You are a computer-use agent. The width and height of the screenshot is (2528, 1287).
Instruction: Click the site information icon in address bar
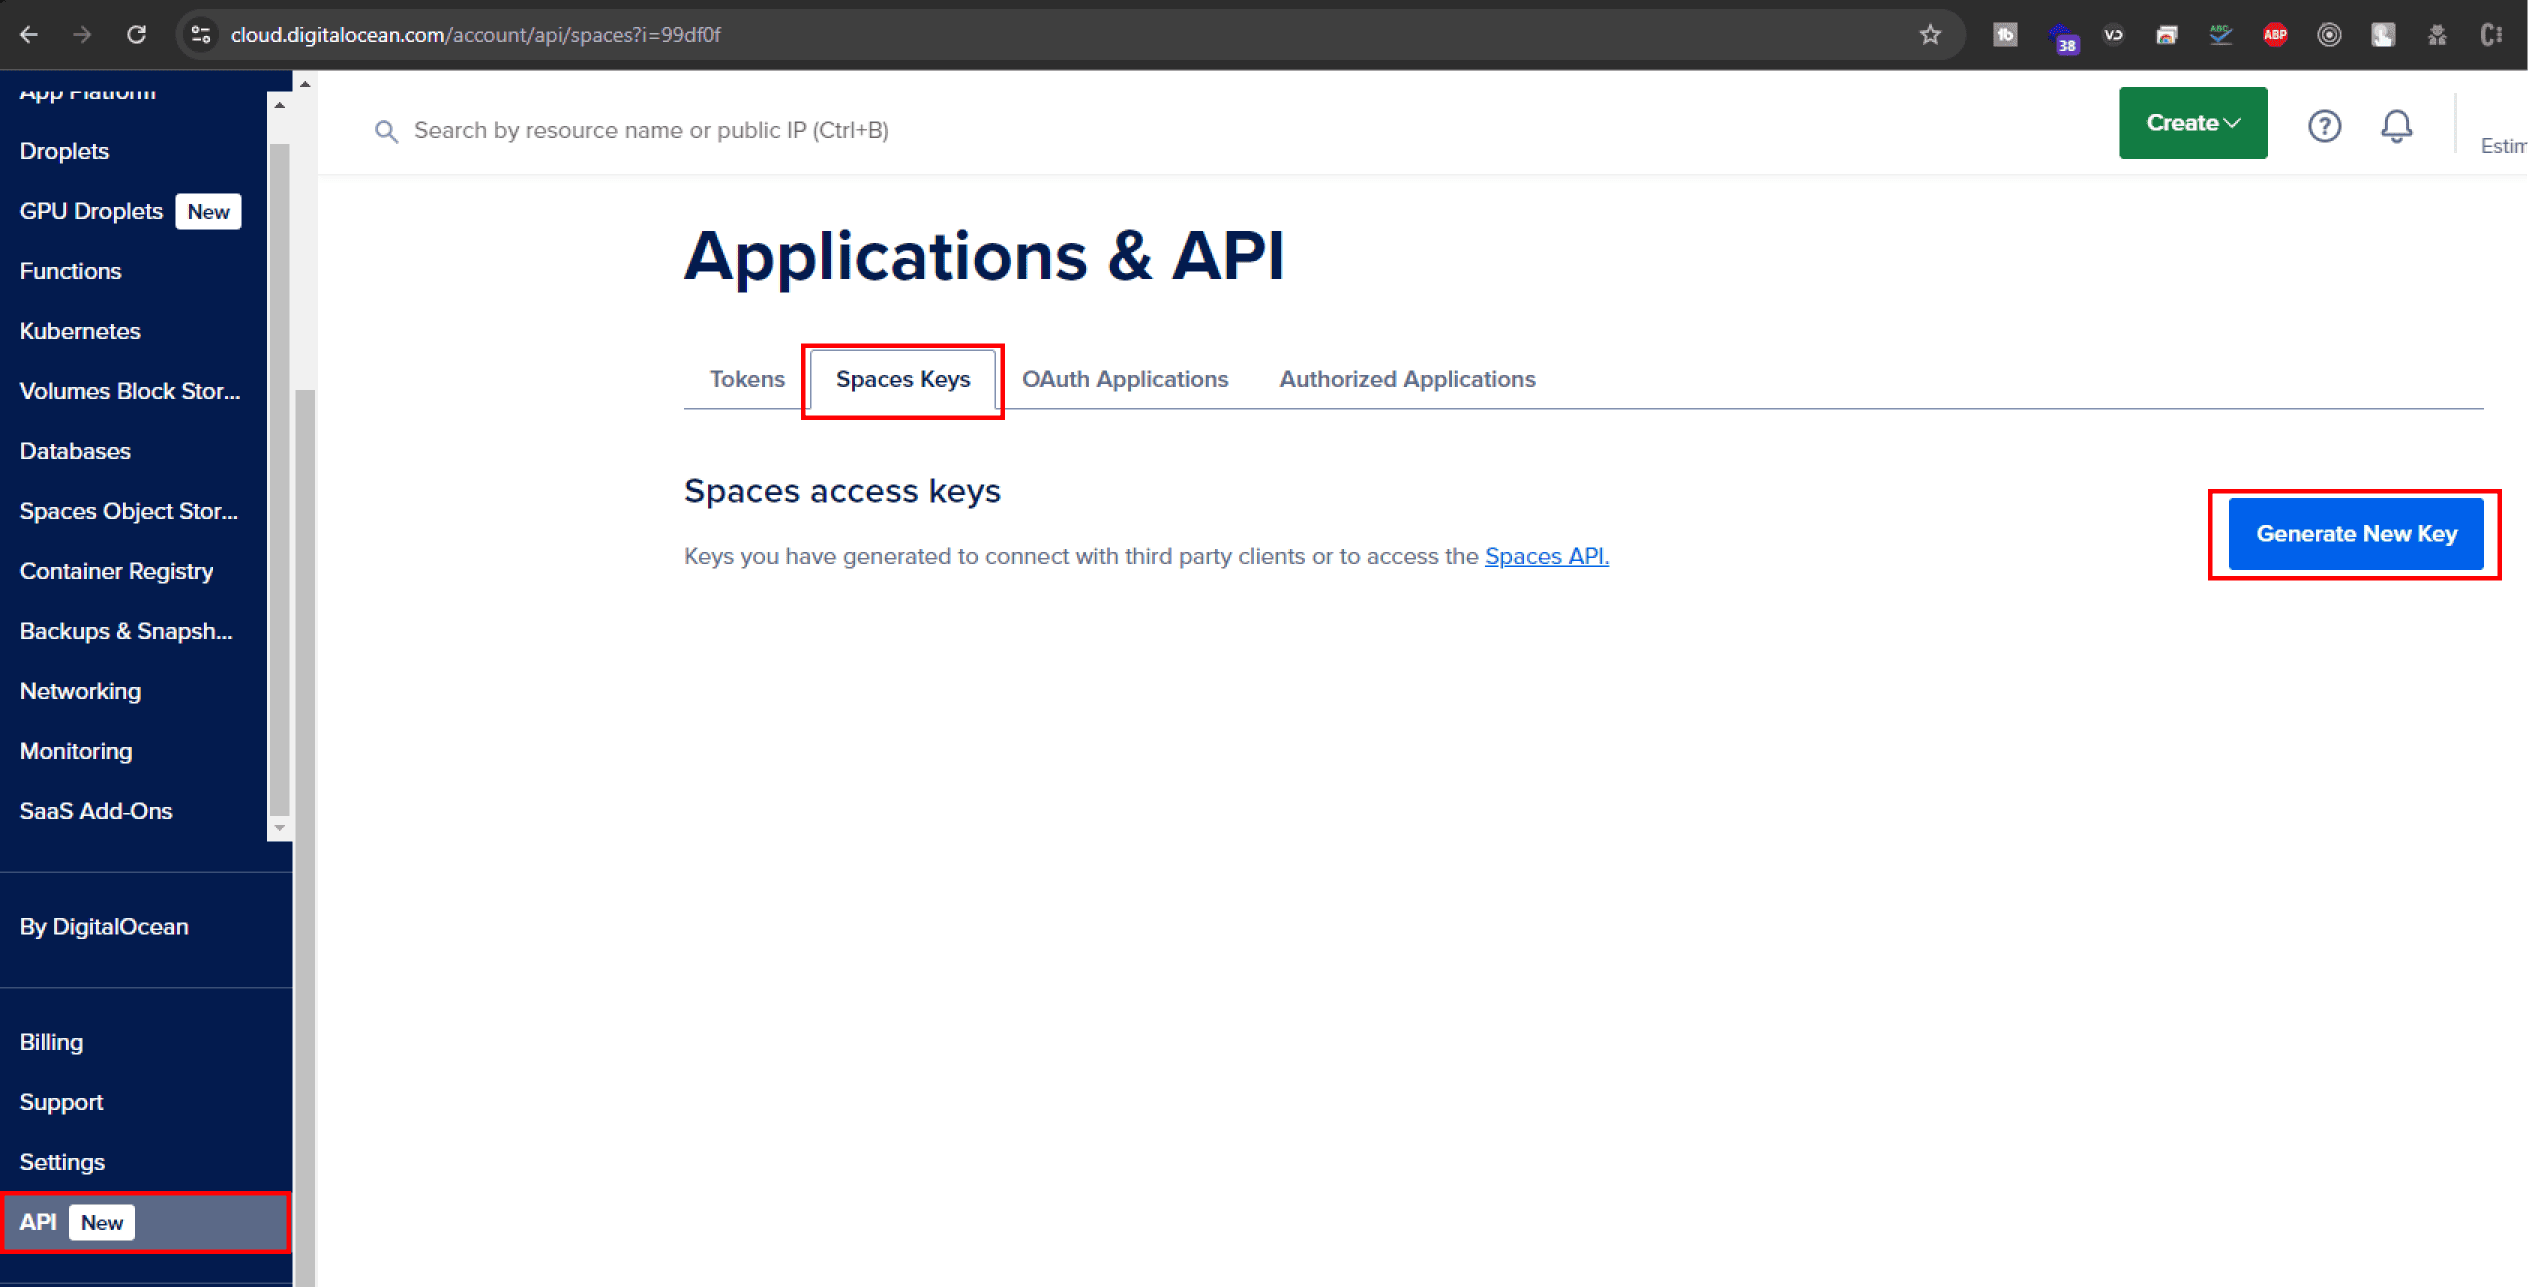pyautogui.click(x=201, y=35)
